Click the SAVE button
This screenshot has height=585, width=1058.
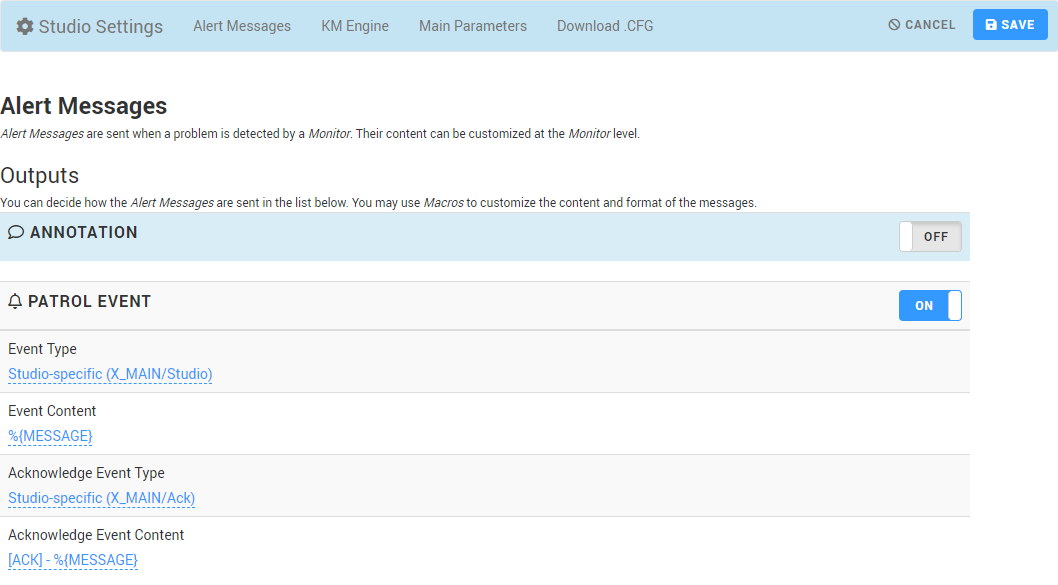pyautogui.click(x=1010, y=24)
